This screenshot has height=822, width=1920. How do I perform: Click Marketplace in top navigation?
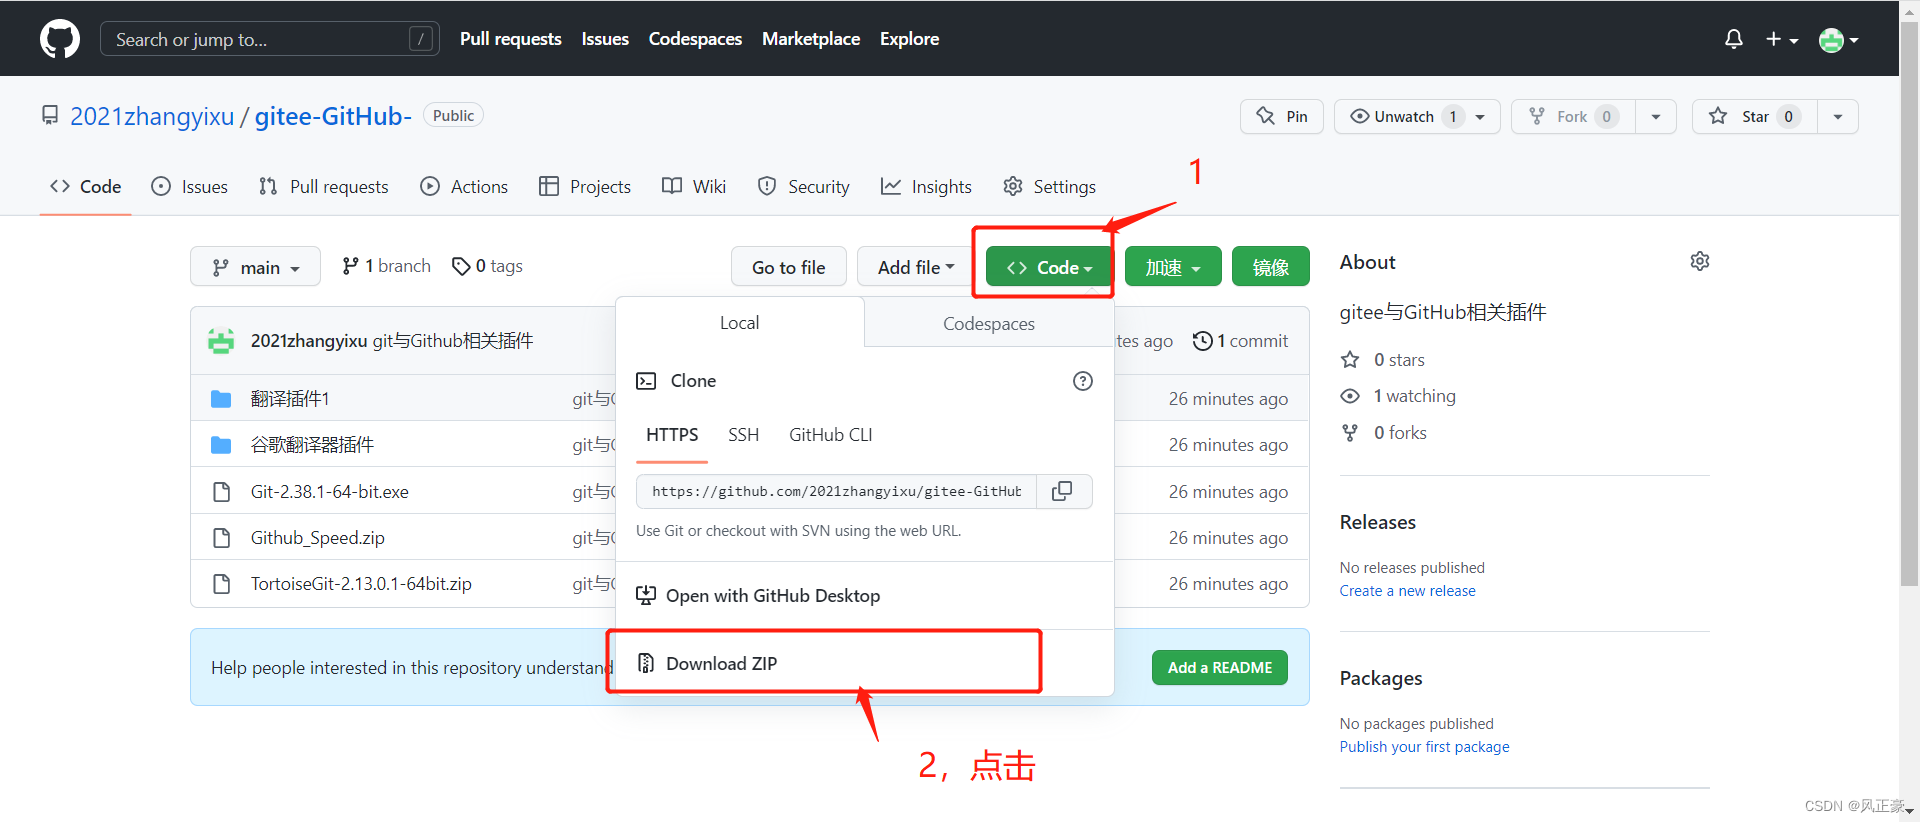811,39
